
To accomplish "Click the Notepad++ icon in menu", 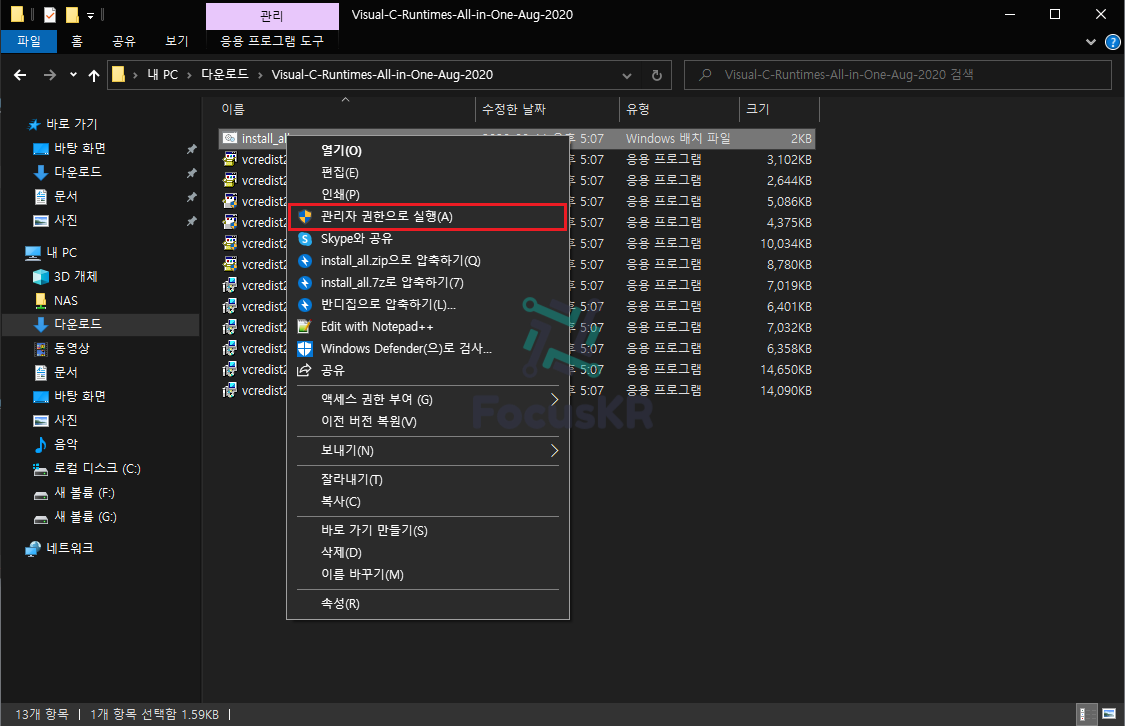I will click(x=305, y=326).
